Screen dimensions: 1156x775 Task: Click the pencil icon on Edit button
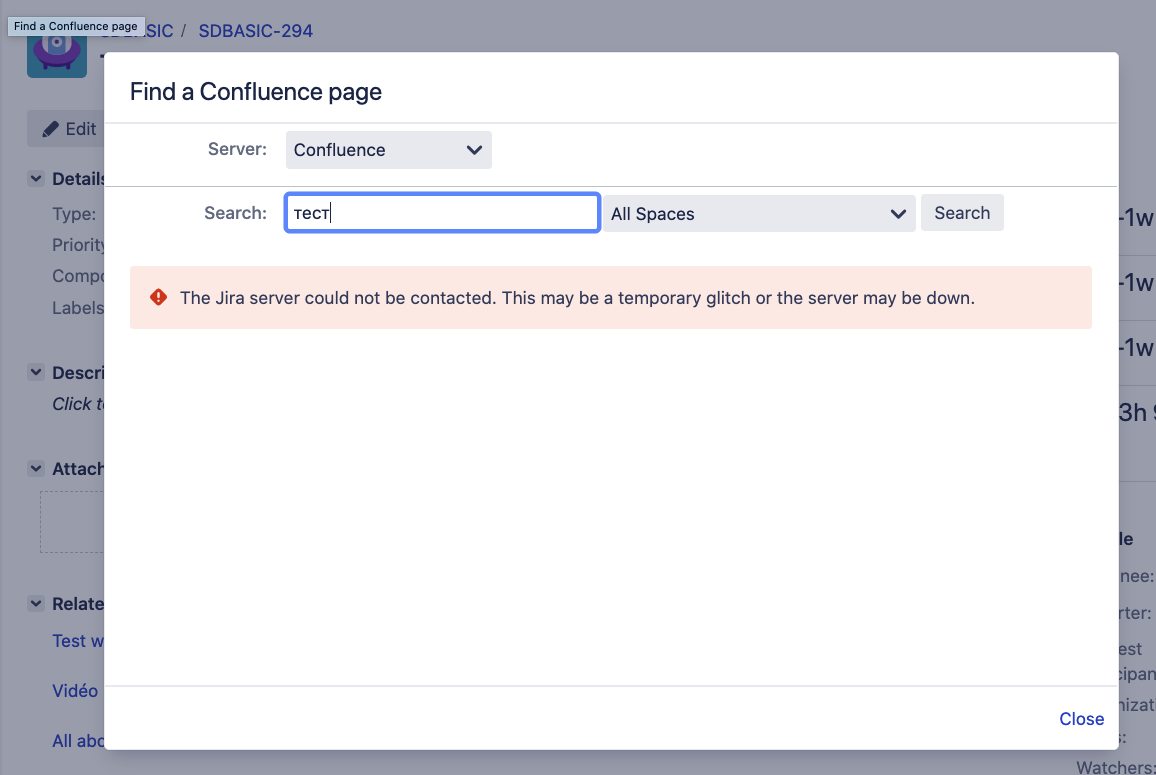pyautogui.click(x=50, y=129)
